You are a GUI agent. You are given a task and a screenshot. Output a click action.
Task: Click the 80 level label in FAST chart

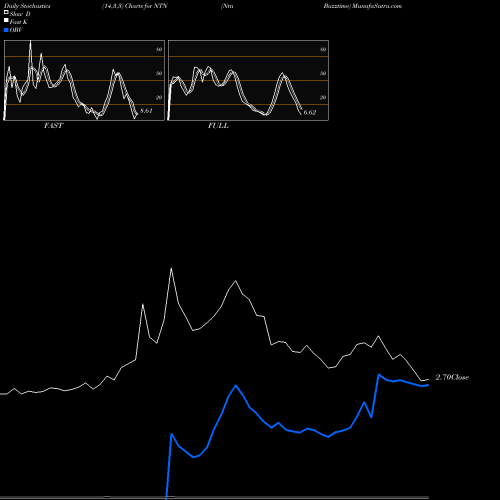(159, 49)
